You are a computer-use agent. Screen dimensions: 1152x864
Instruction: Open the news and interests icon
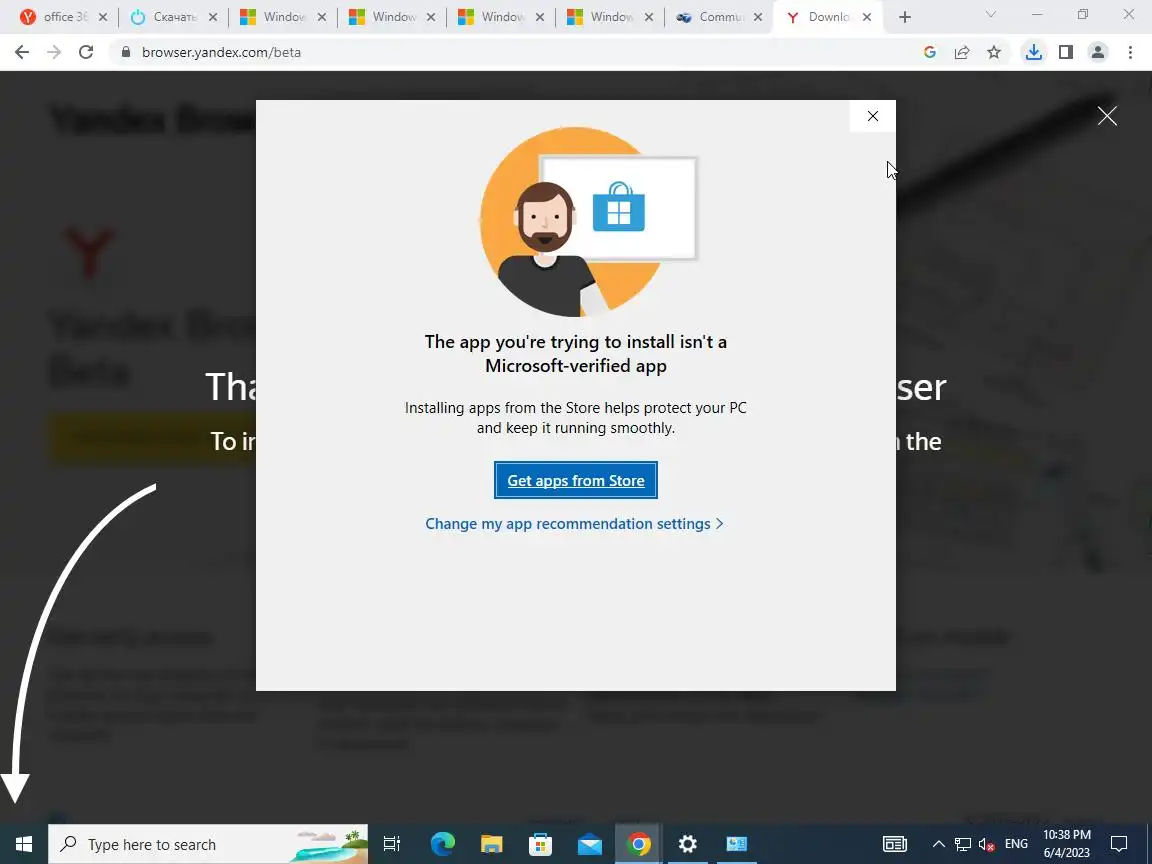[x=894, y=844]
